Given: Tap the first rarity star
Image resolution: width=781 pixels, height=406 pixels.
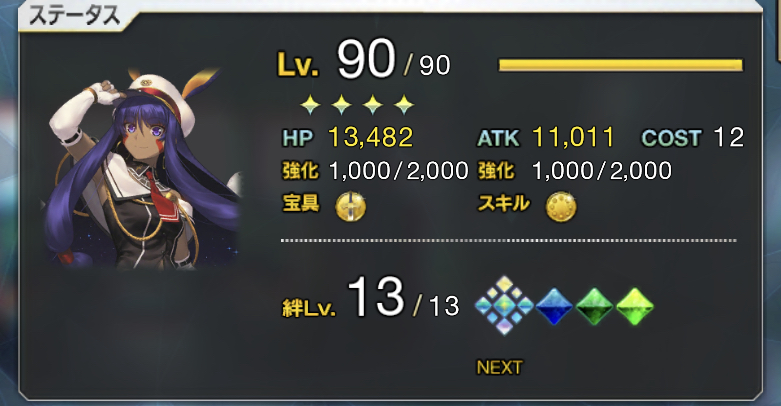Looking at the screenshot, I should click(310, 105).
